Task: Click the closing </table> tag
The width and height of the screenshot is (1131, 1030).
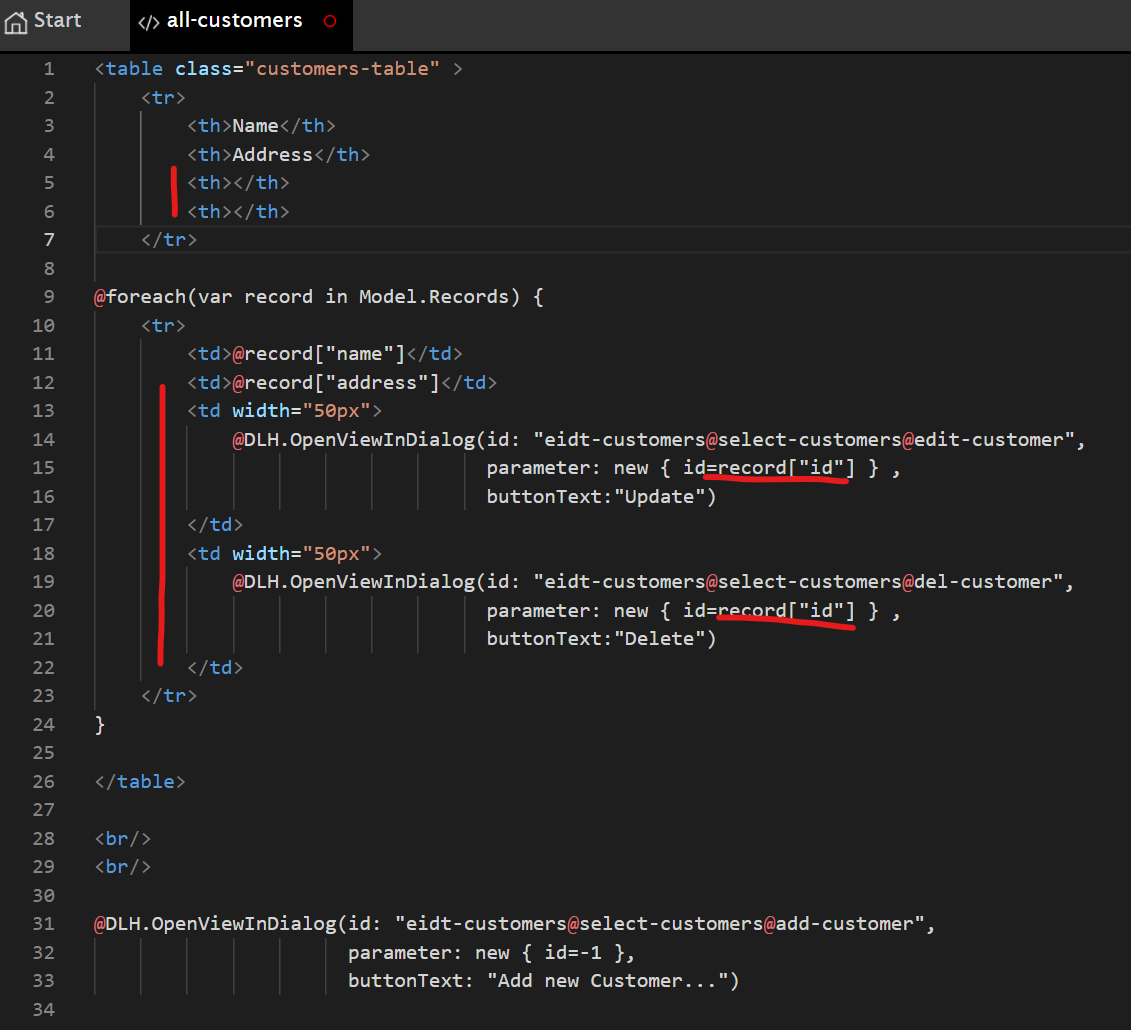Action: coord(140,782)
